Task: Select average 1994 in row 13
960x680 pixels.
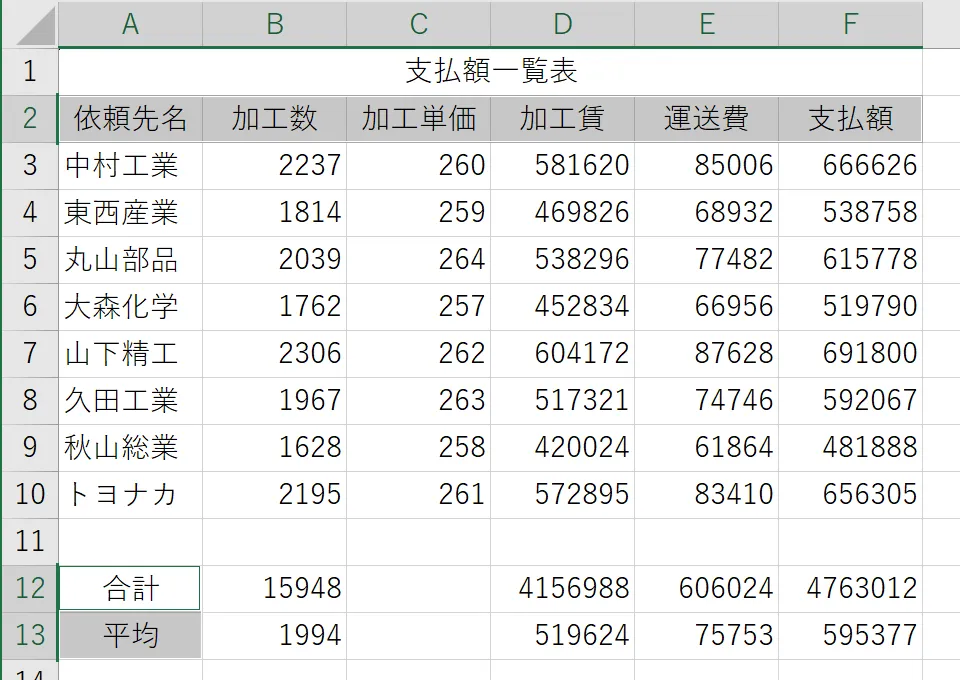Action: click(274, 636)
